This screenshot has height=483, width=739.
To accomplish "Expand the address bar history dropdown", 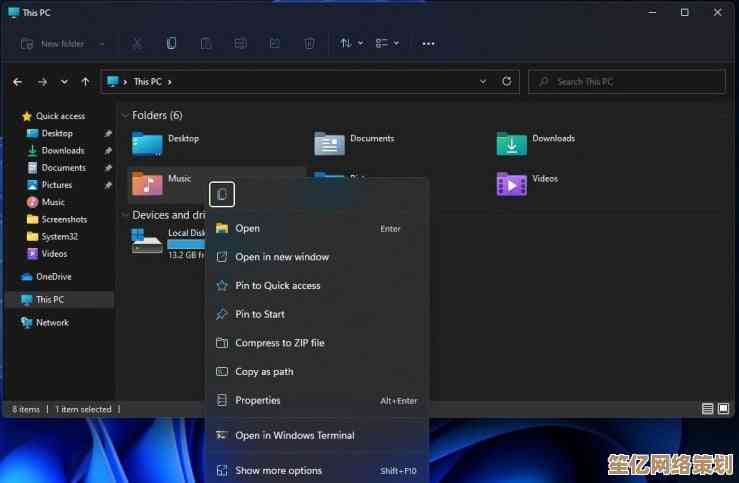I will click(483, 82).
